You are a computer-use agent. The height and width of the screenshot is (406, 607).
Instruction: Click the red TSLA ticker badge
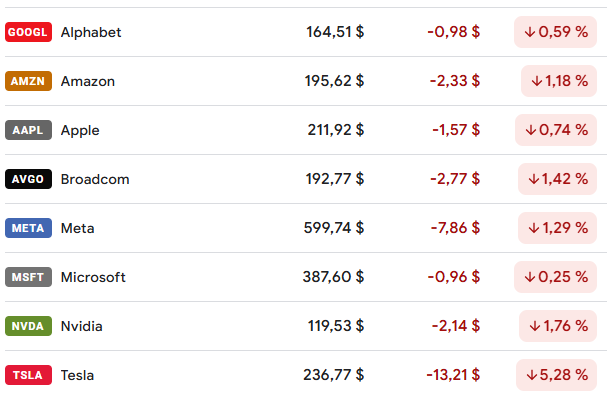click(x=28, y=375)
